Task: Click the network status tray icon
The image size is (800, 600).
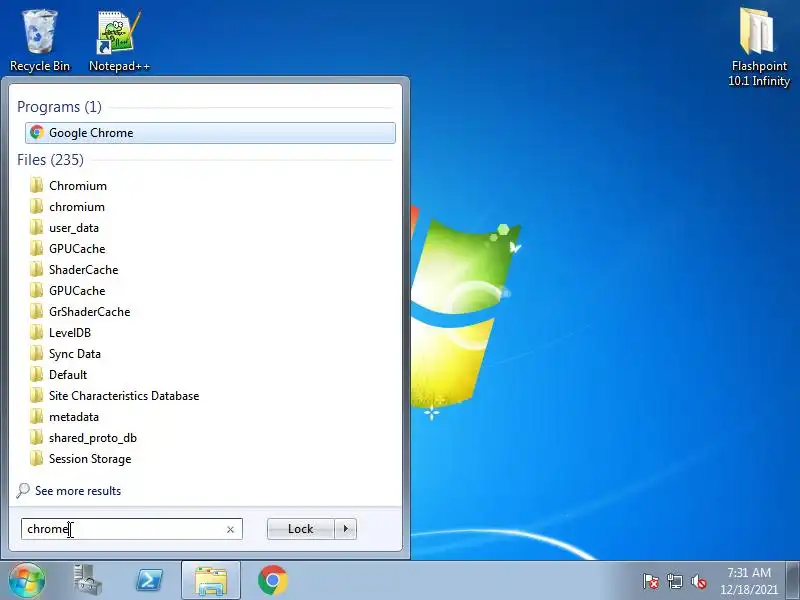Action: pyautogui.click(x=674, y=581)
